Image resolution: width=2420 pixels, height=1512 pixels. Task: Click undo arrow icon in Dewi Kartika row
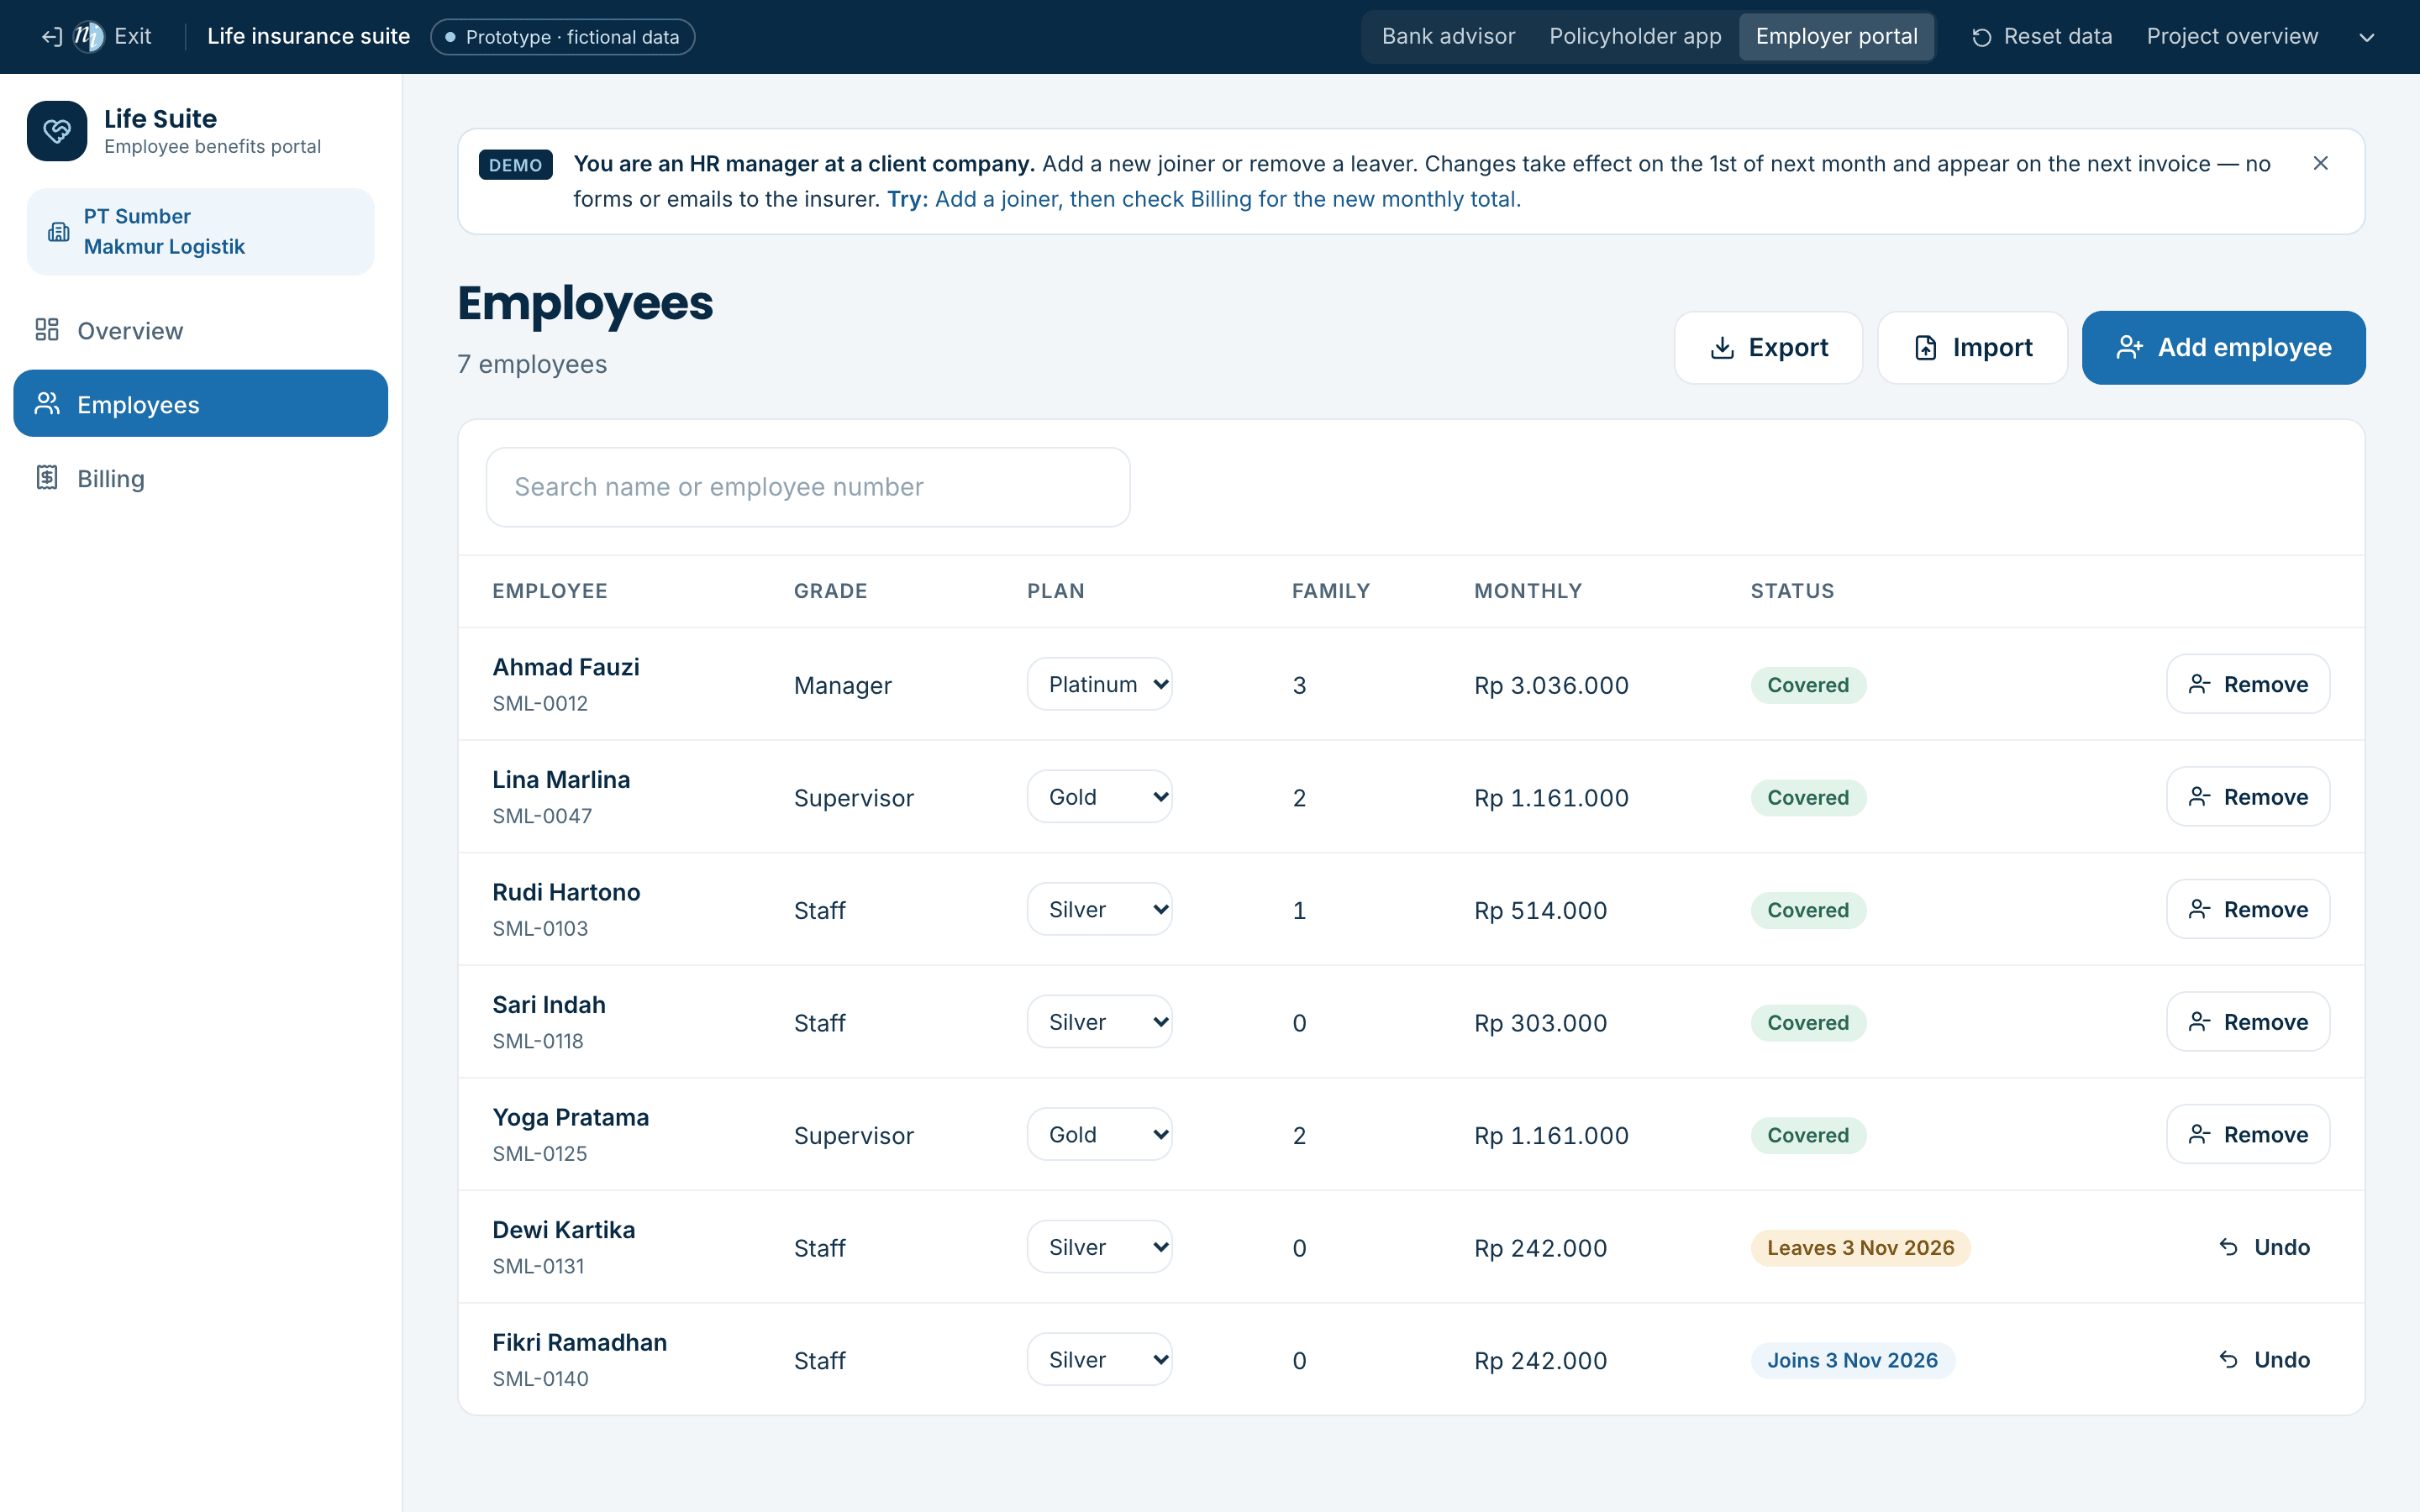click(2229, 1247)
